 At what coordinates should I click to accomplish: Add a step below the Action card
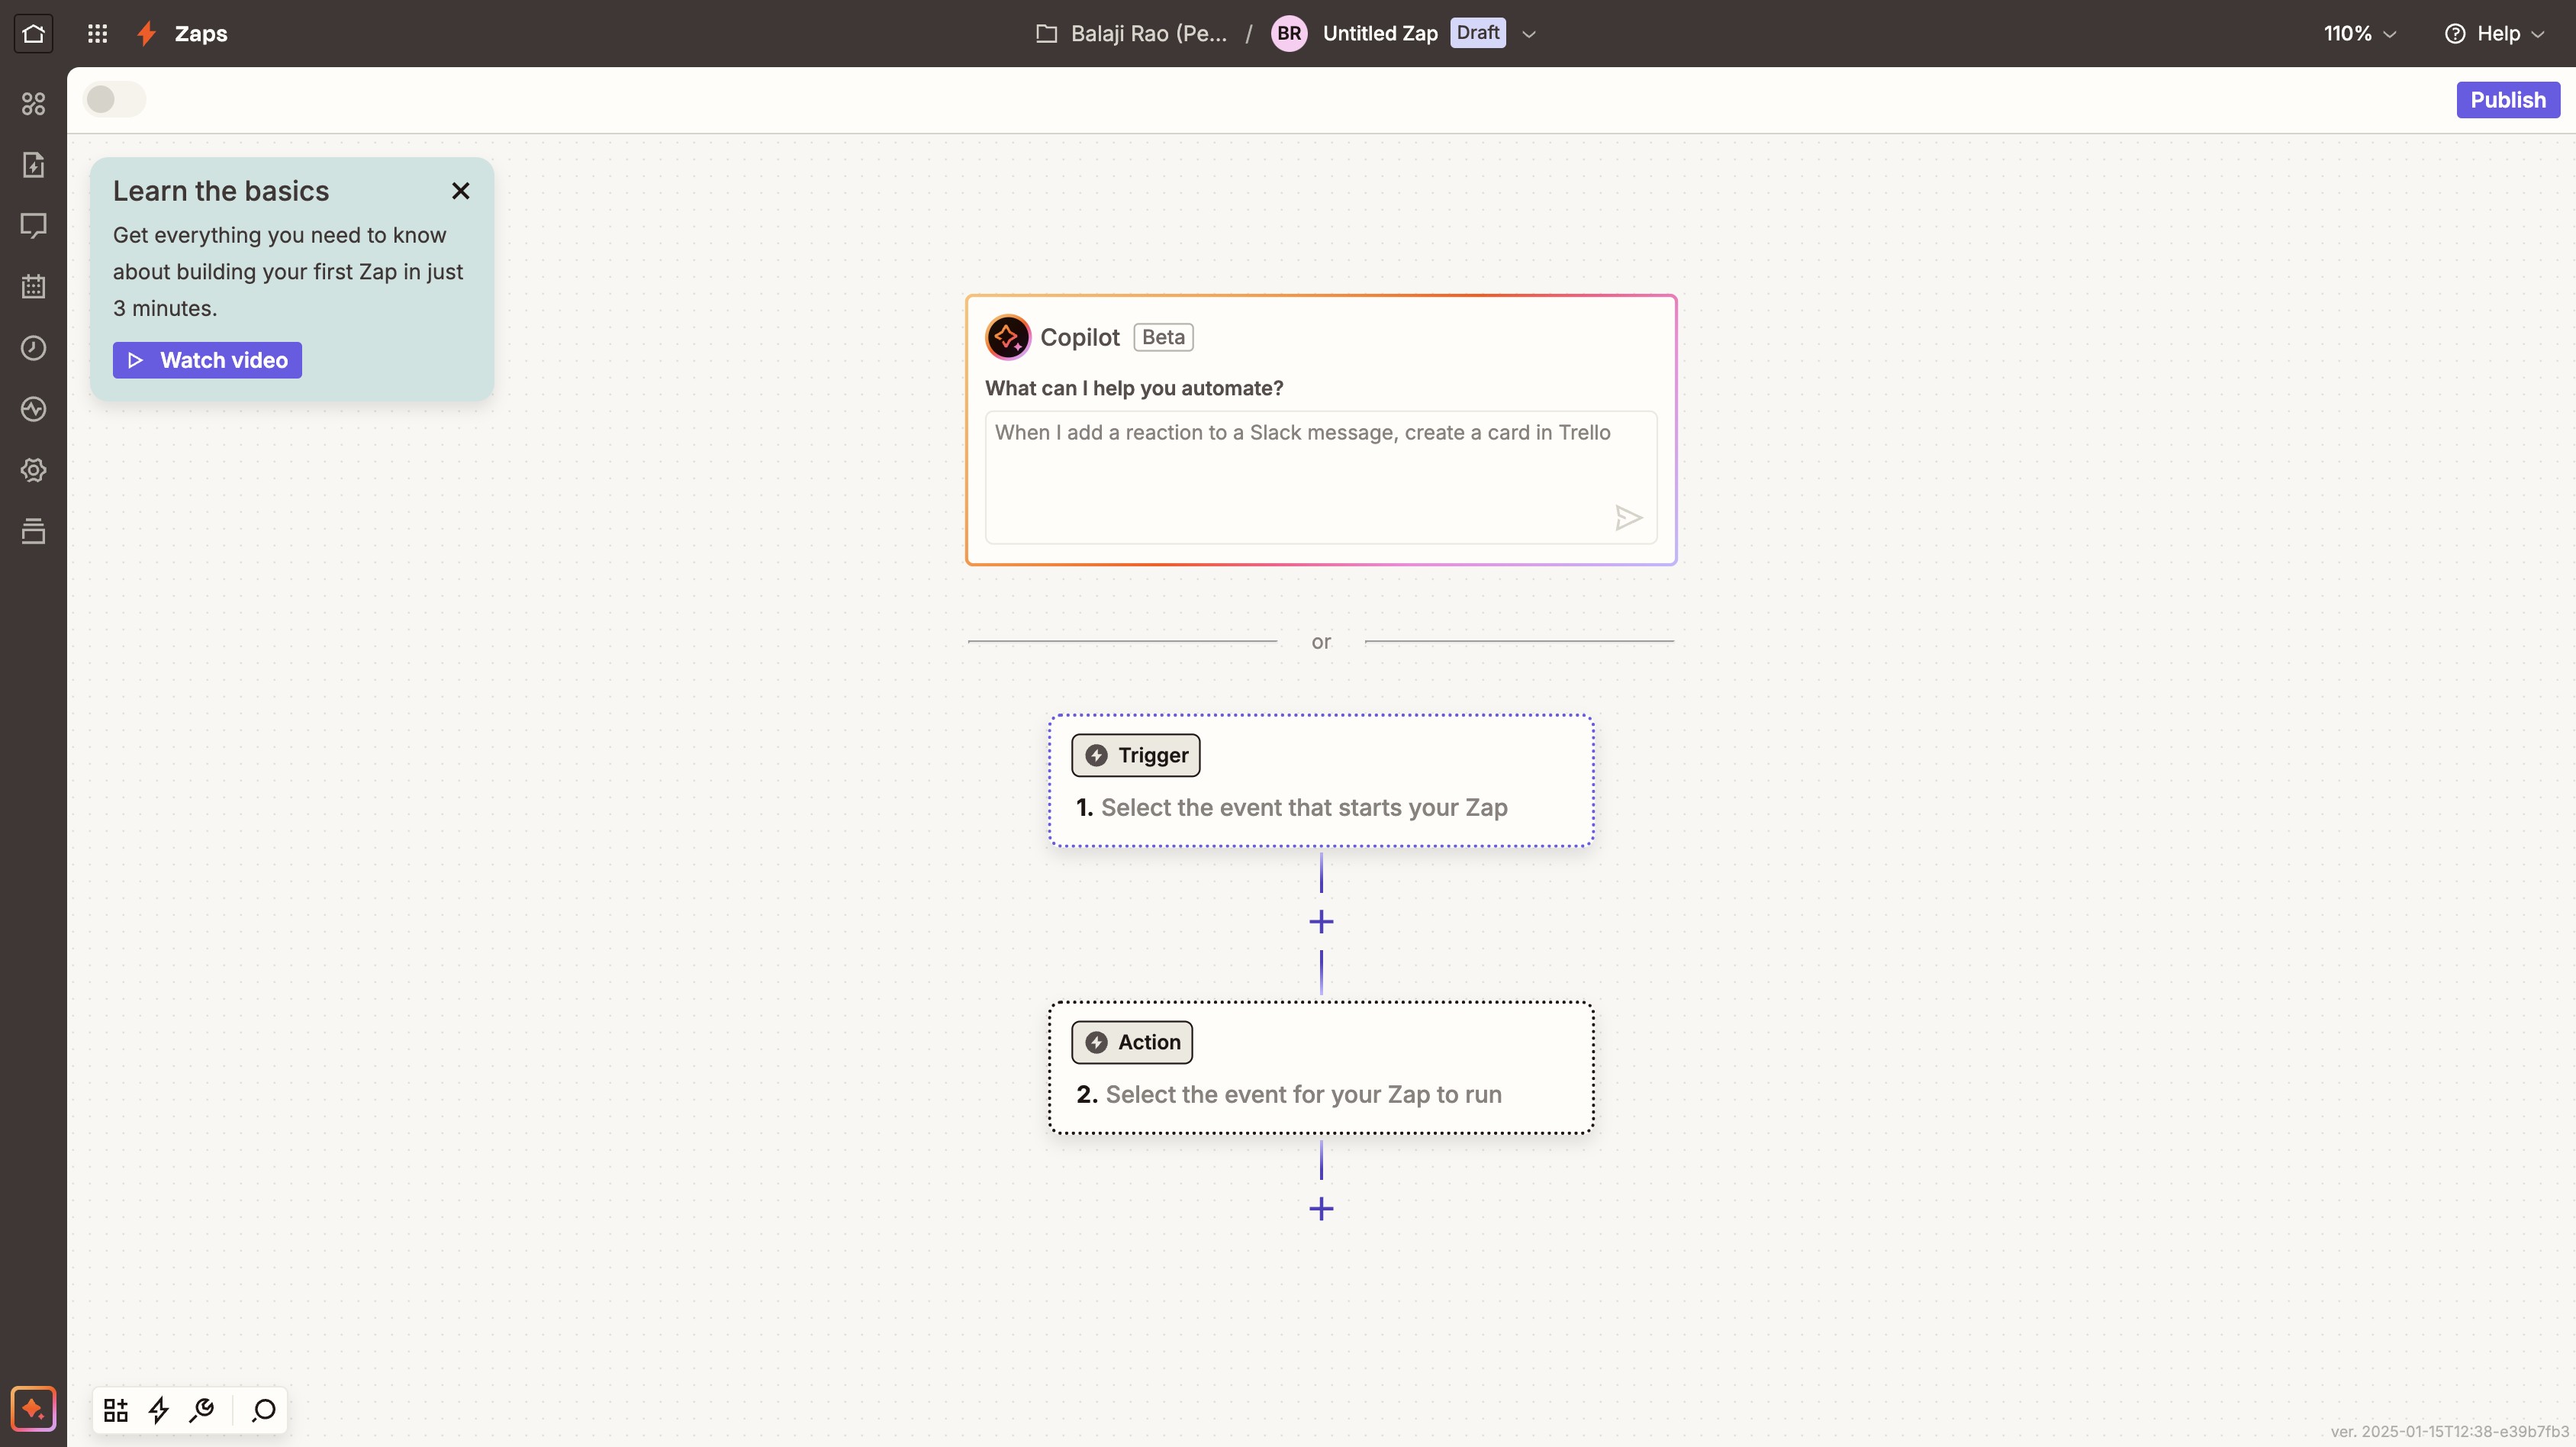click(1321, 1209)
